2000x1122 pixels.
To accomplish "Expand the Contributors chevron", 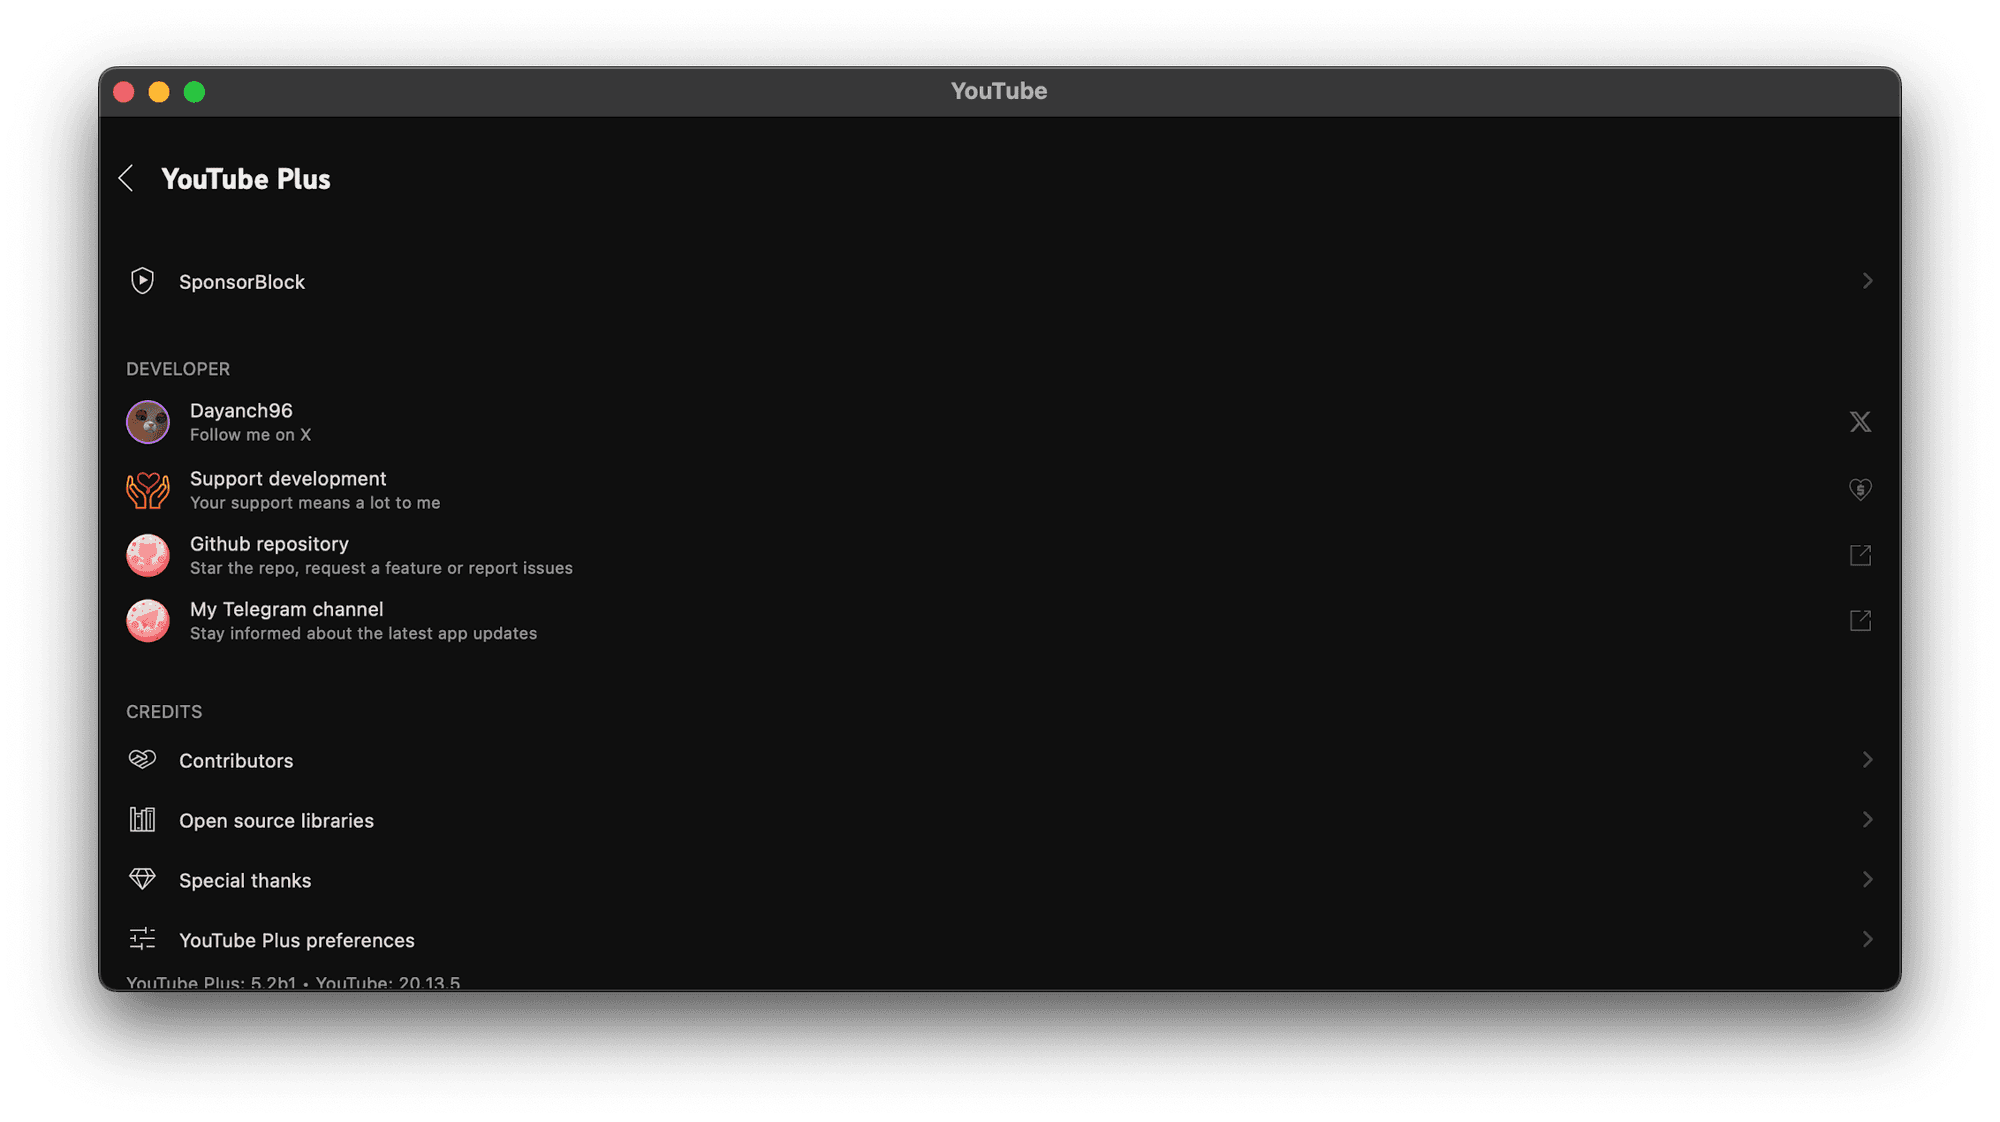I will tap(1867, 760).
